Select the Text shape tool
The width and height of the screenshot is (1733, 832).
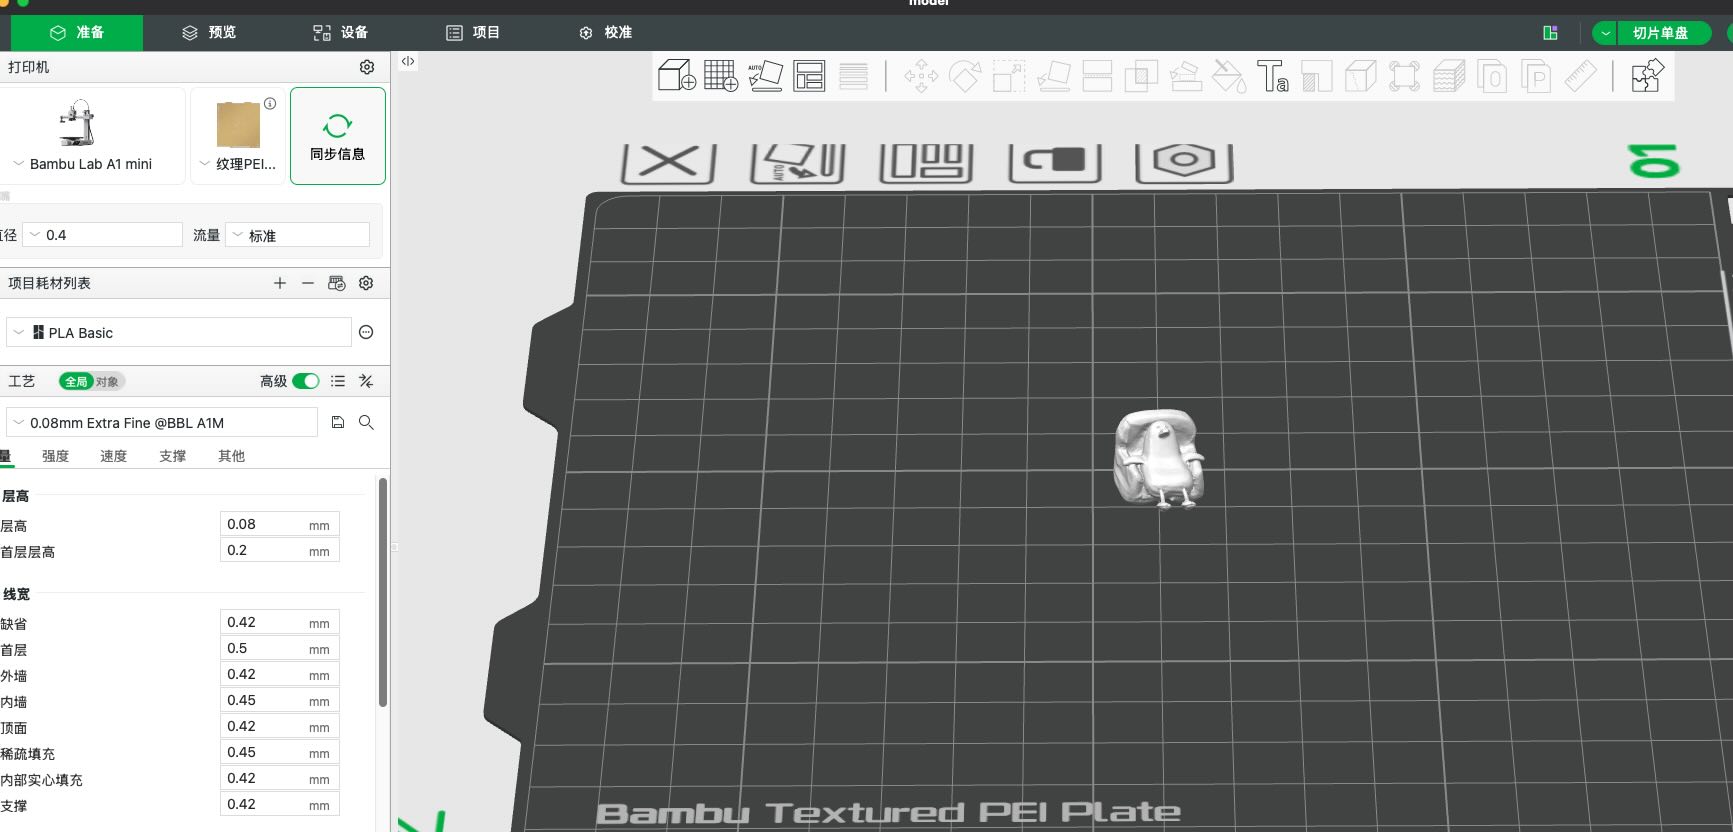[x=1272, y=76]
